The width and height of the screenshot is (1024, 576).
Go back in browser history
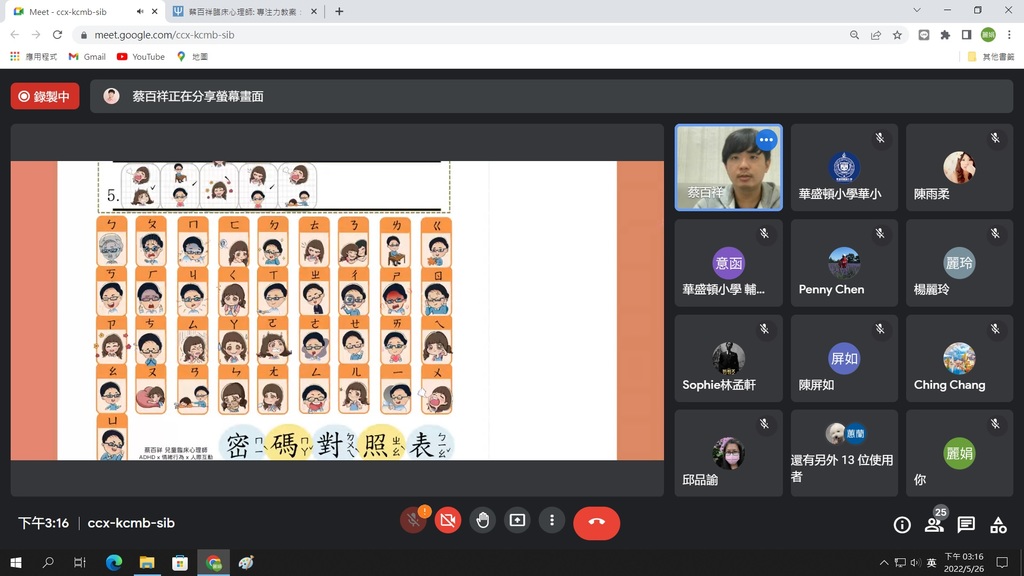15,35
